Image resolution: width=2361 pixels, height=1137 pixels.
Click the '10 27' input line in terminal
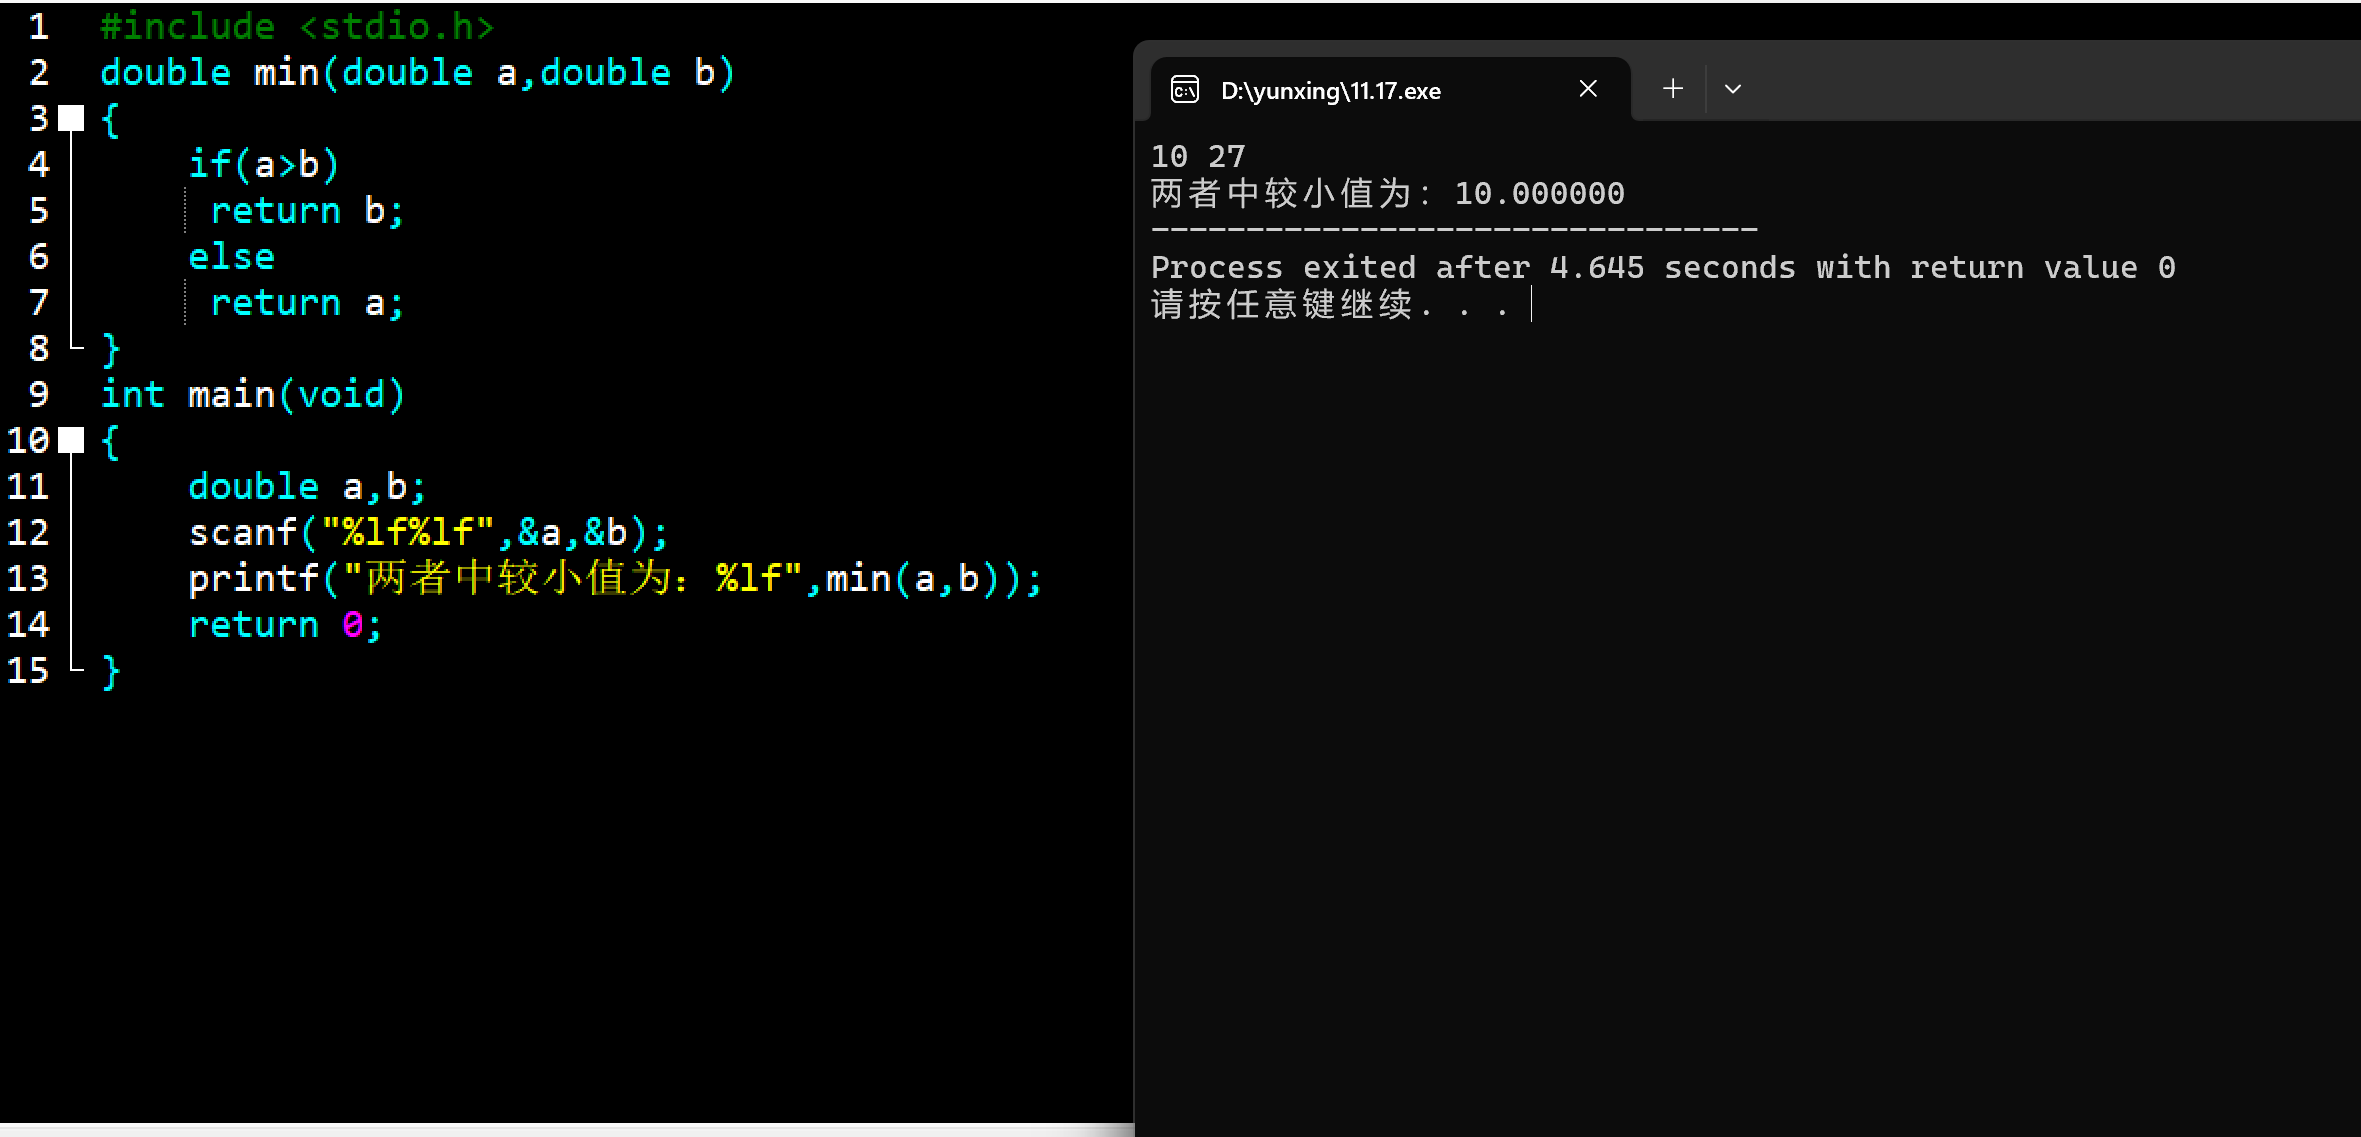(x=1197, y=156)
